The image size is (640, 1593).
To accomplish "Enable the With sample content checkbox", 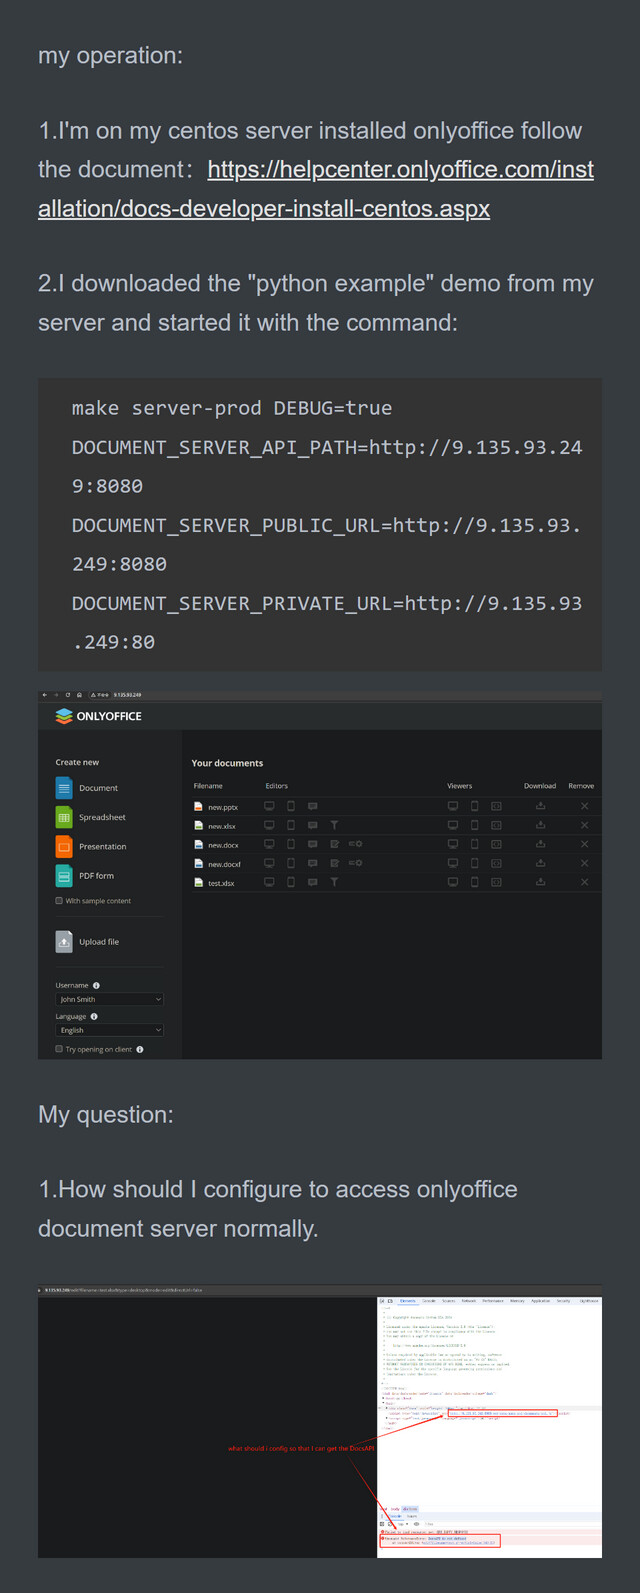I will [x=59, y=900].
